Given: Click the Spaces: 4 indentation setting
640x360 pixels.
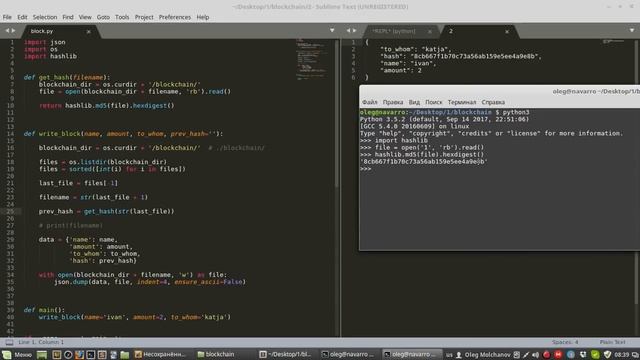Looking at the screenshot, I should pyautogui.click(x=565, y=342).
